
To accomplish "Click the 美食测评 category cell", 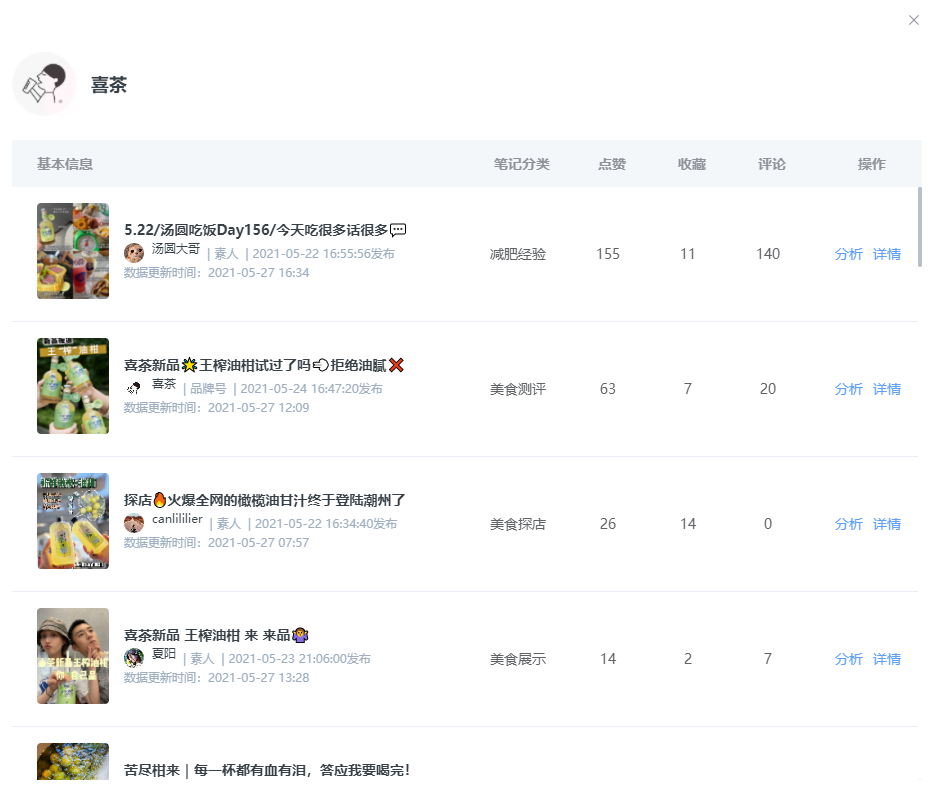I will (518, 390).
